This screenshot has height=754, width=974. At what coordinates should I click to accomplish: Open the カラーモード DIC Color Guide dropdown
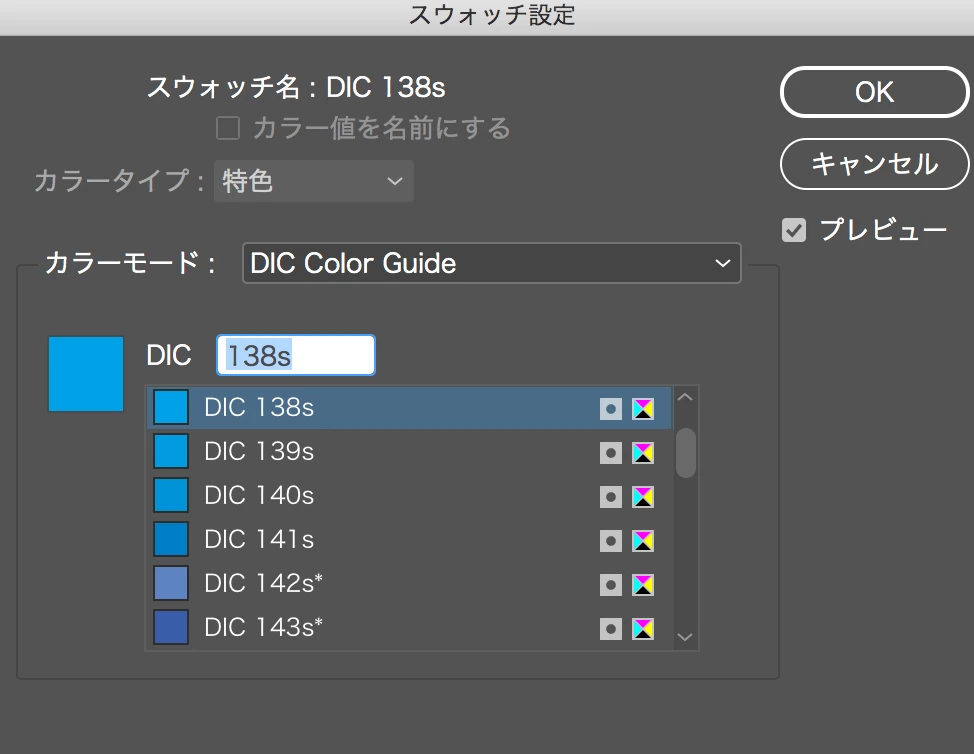(491, 263)
